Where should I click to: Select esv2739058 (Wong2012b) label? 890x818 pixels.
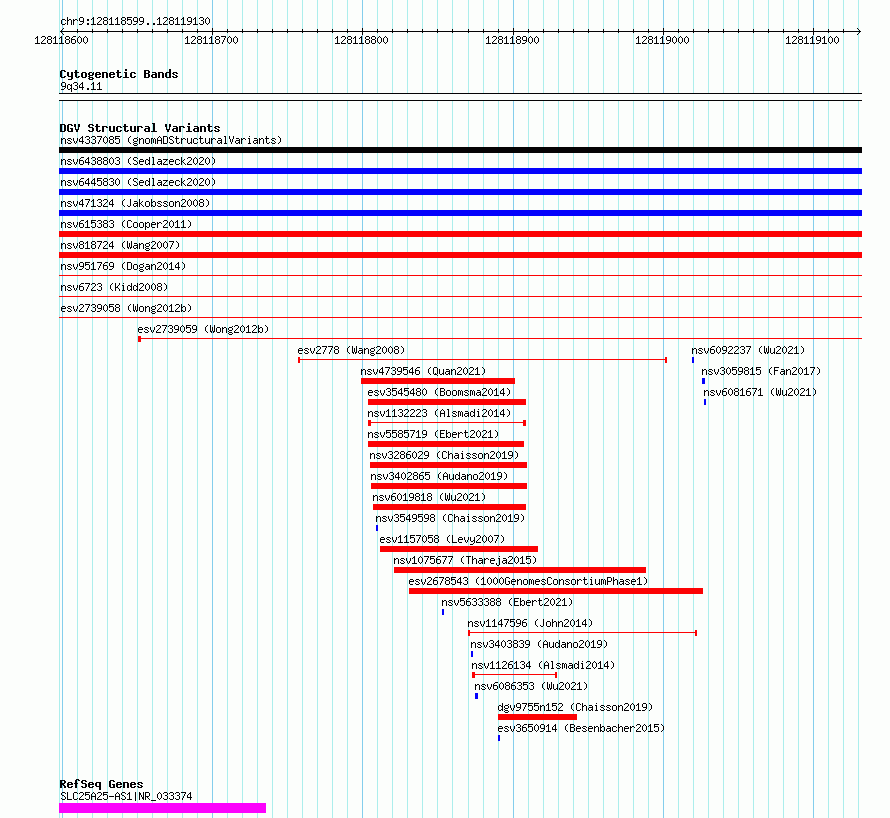tap(126, 308)
